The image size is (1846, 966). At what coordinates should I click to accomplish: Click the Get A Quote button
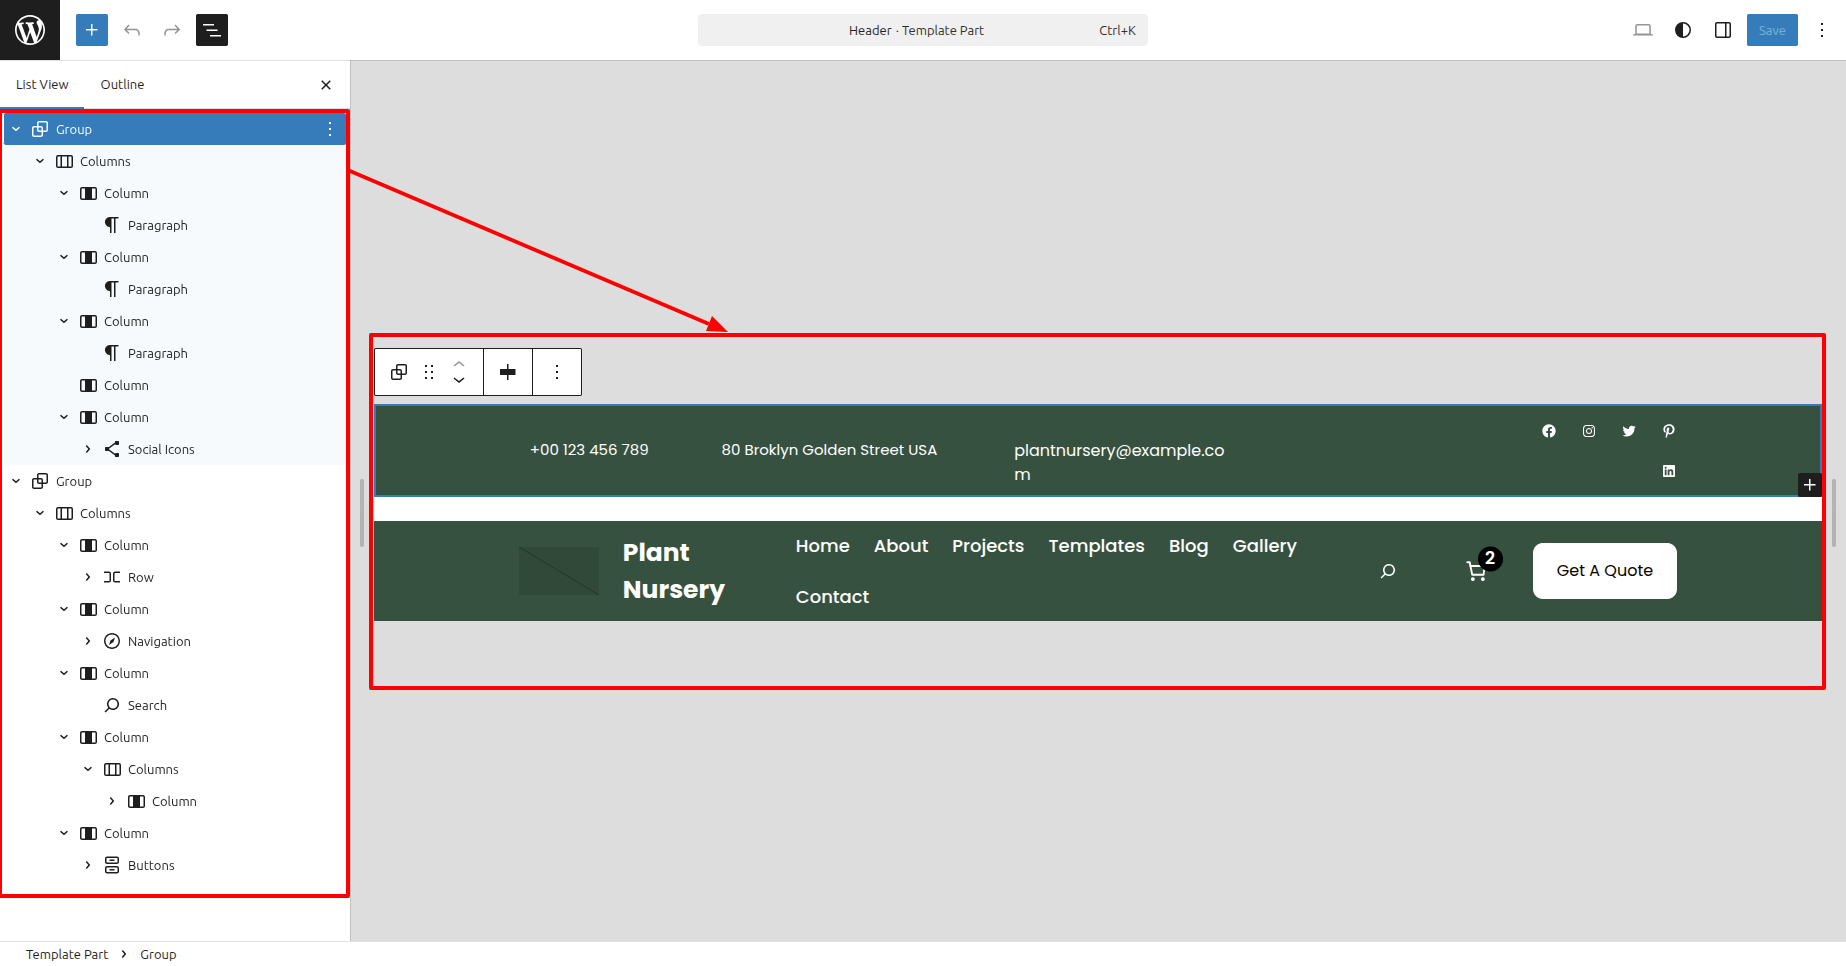click(1604, 571)
